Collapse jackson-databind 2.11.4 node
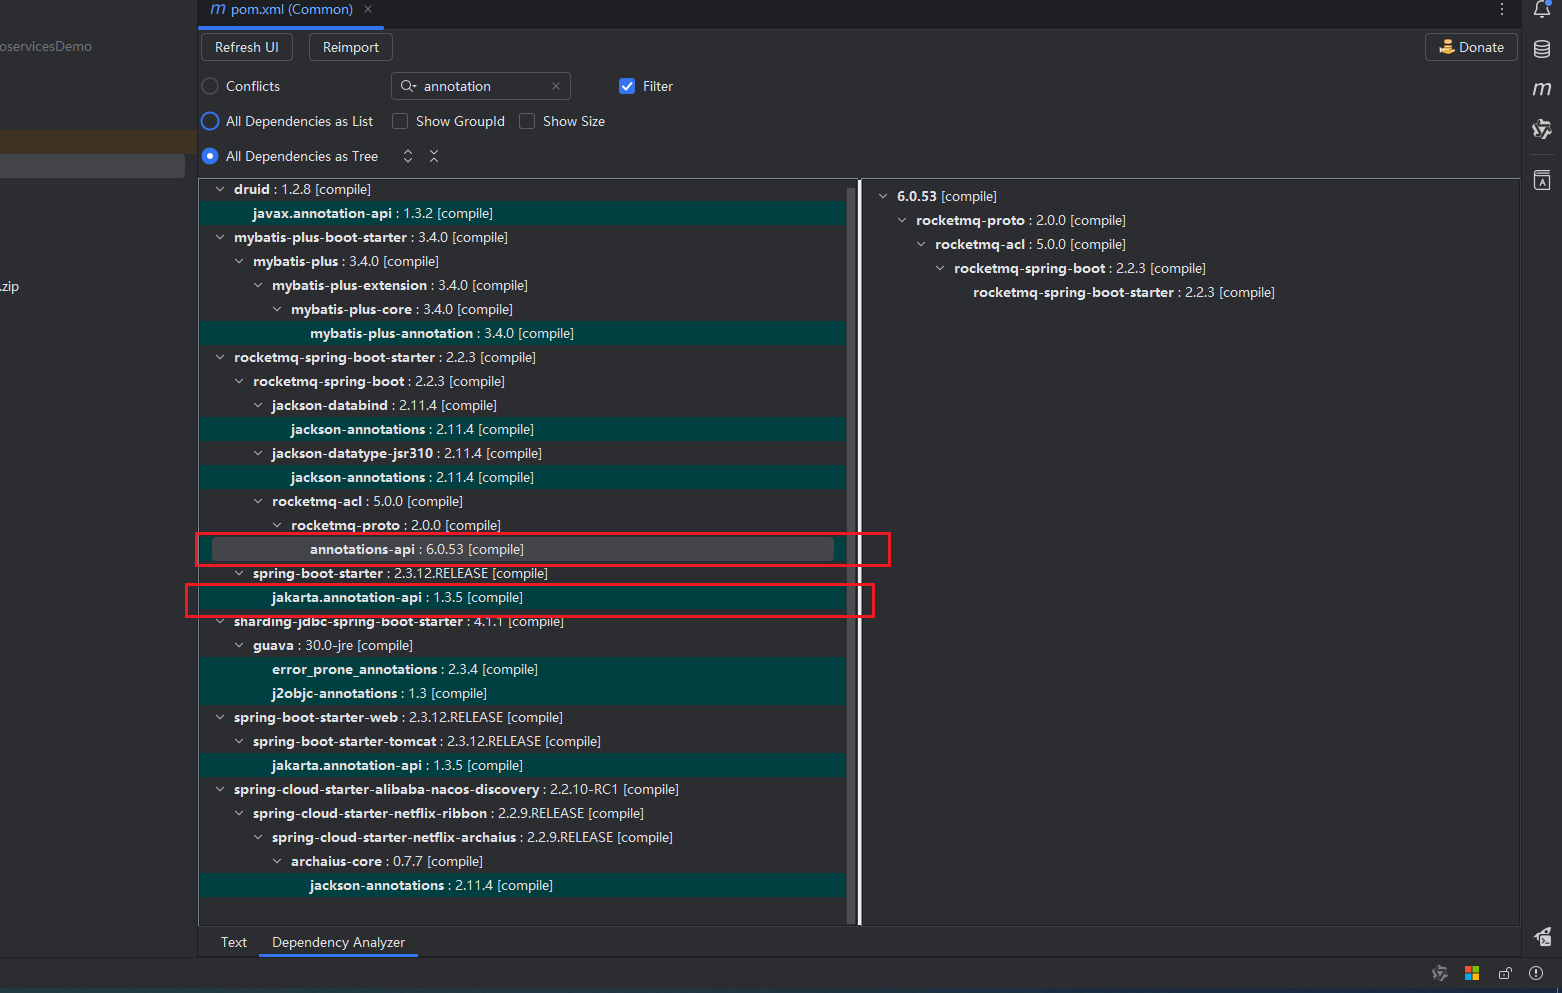1562x993 pixels. click(258, 405)
